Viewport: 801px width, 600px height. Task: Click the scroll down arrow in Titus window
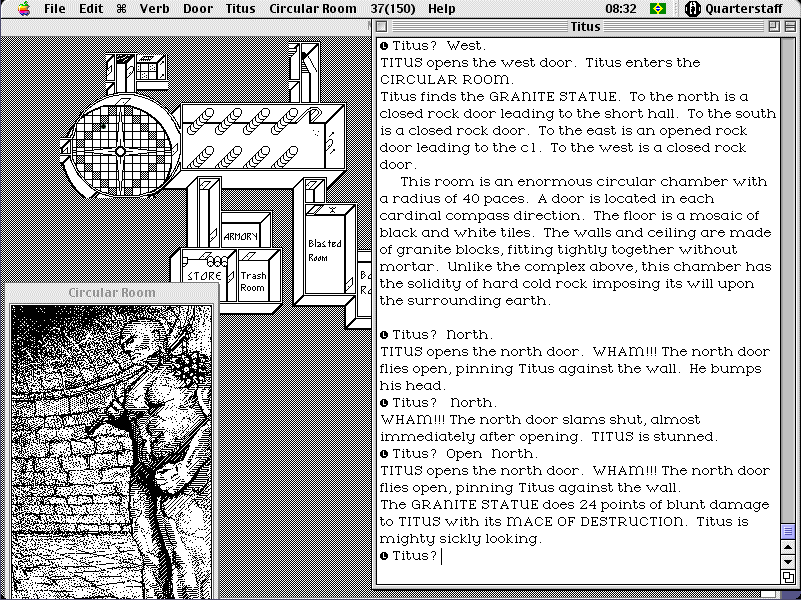(788, 563)
